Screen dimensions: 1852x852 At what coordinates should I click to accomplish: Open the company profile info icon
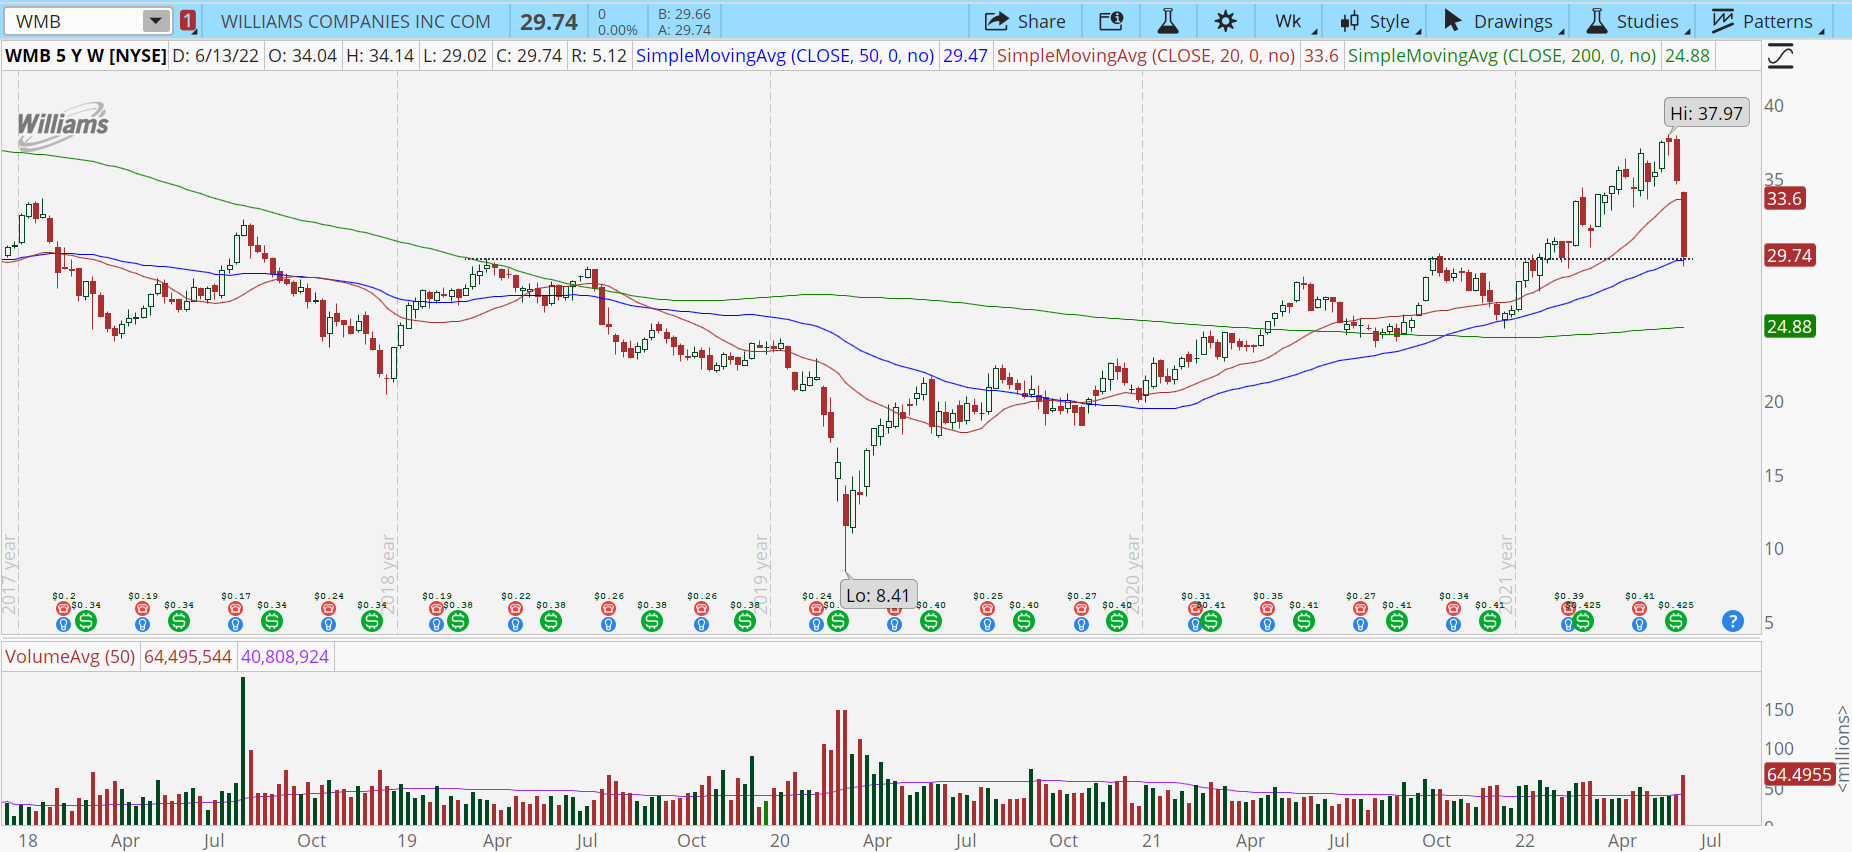[x=1111, y=21]
